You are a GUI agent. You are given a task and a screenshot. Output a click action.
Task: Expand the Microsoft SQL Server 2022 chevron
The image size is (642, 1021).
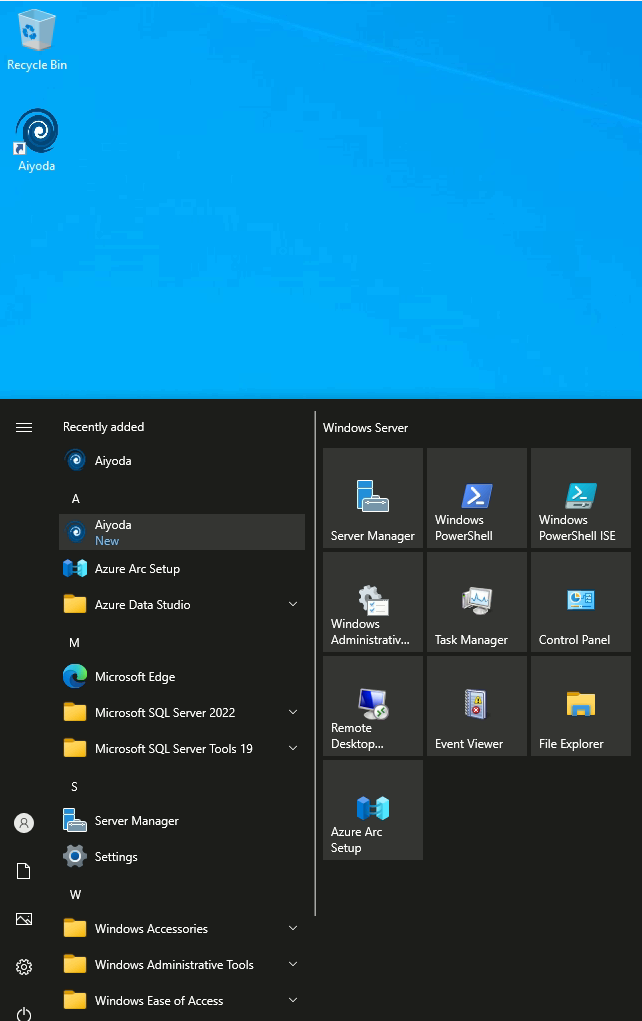tap(293, 712)
